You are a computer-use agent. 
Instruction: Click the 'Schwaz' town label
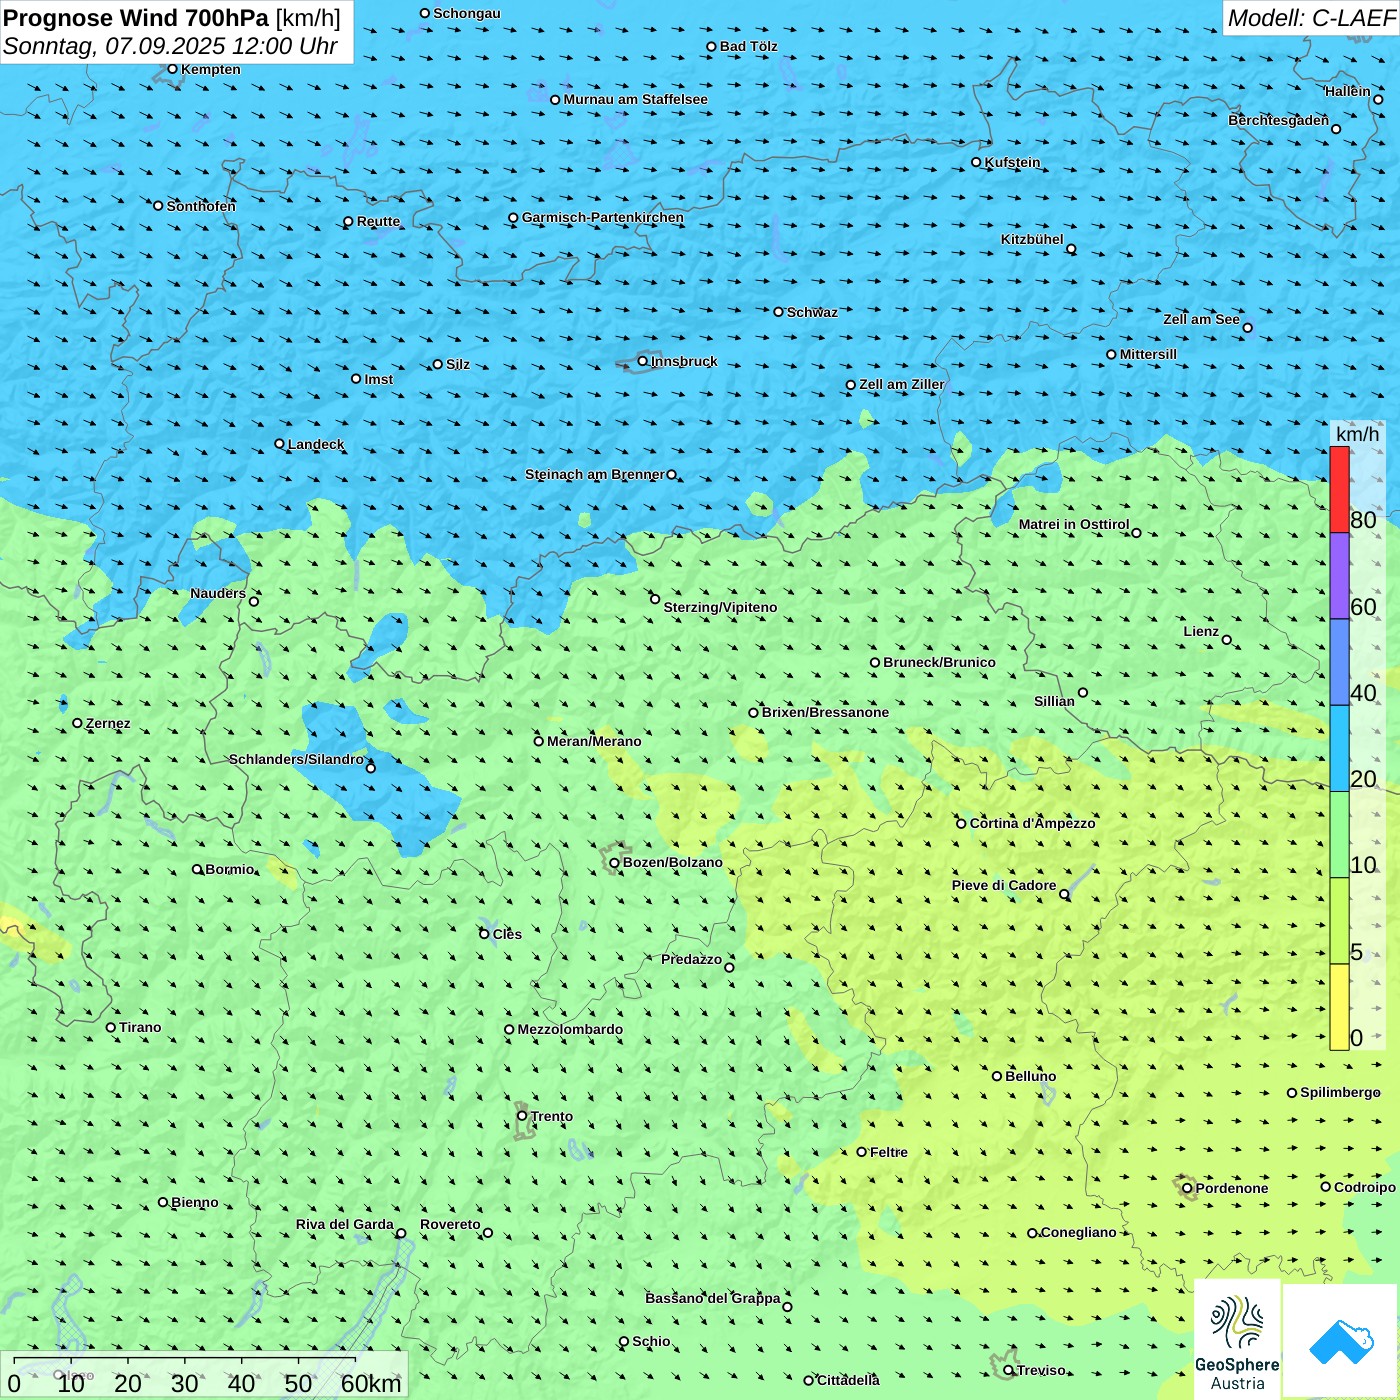pos(812,312)
